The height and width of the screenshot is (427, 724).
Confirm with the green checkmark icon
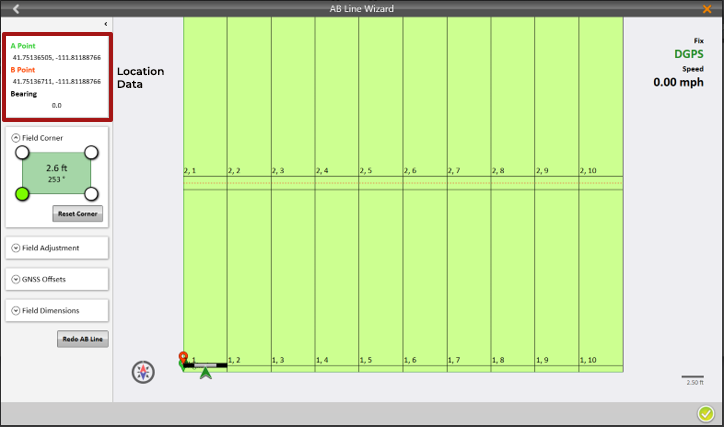click(x=706, y=414)
